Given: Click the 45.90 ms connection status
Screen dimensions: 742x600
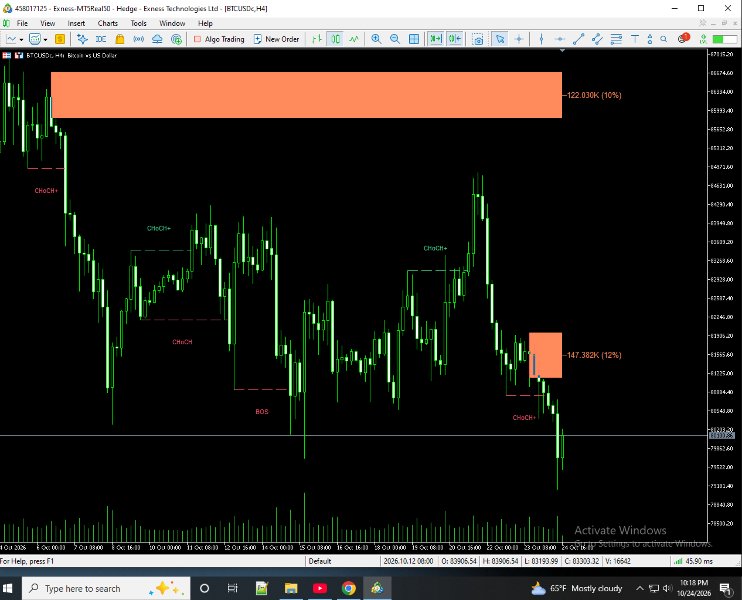Looking at the screenshot, I should [693, 561].
